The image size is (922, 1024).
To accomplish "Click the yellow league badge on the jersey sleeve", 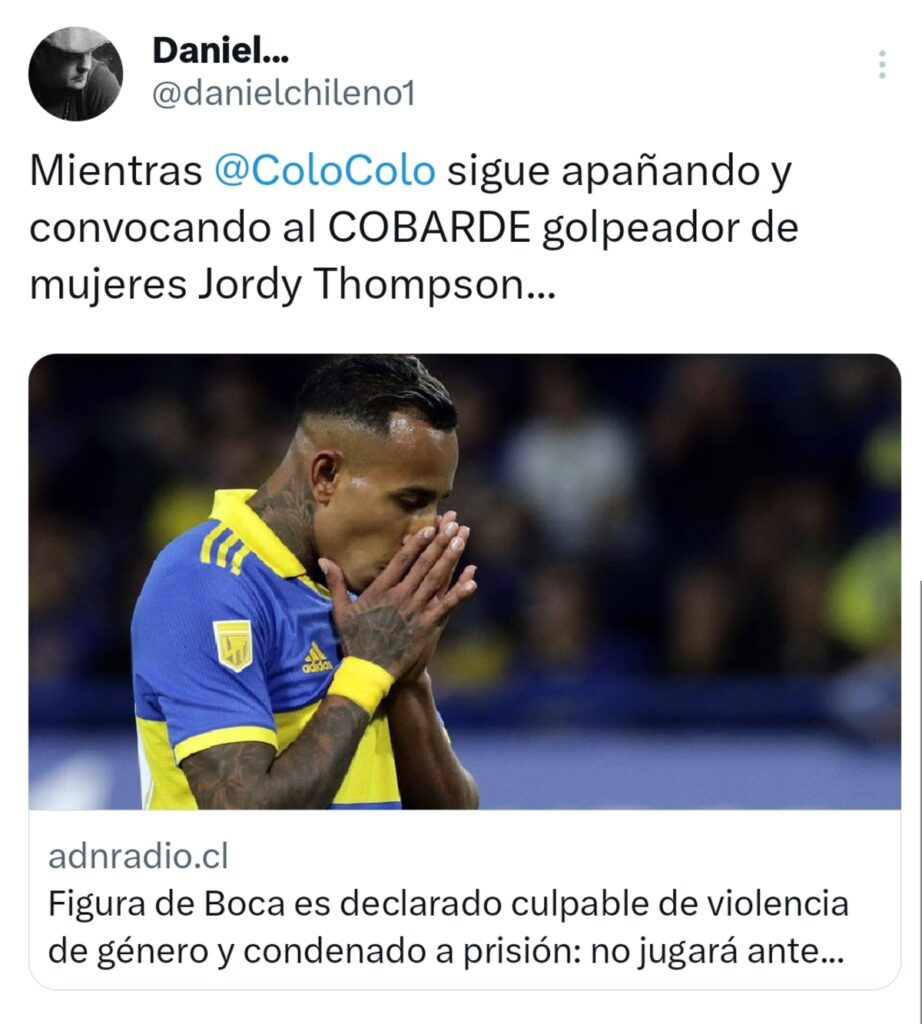I will coord(233,645).
